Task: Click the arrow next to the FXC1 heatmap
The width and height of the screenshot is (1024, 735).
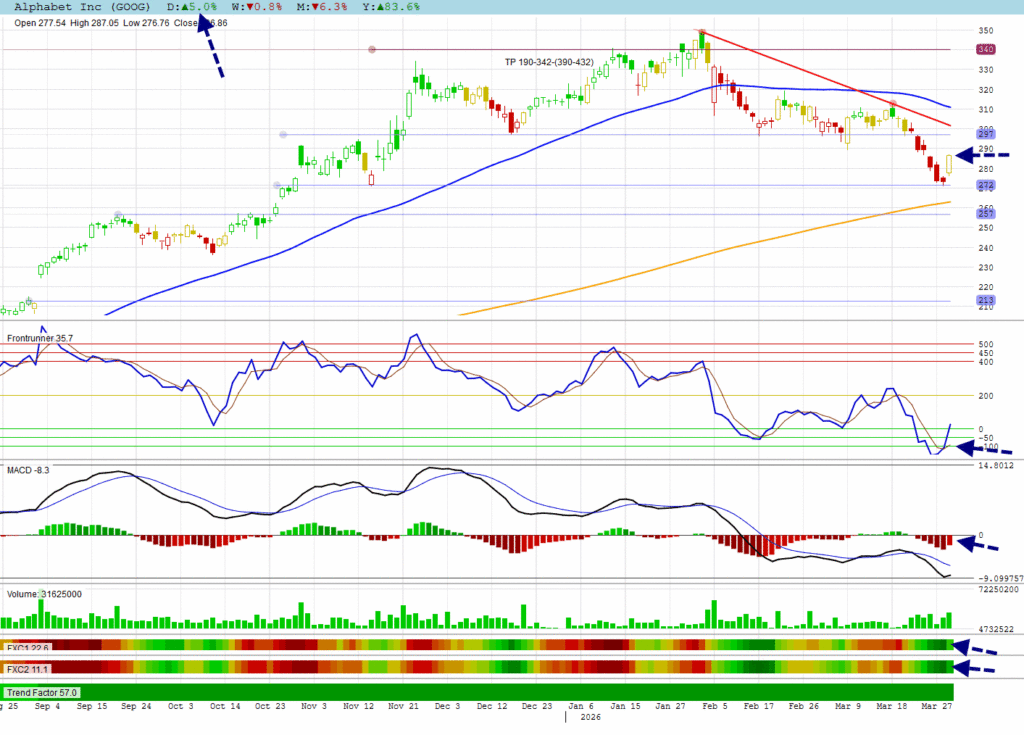Action: coord(980,647)
